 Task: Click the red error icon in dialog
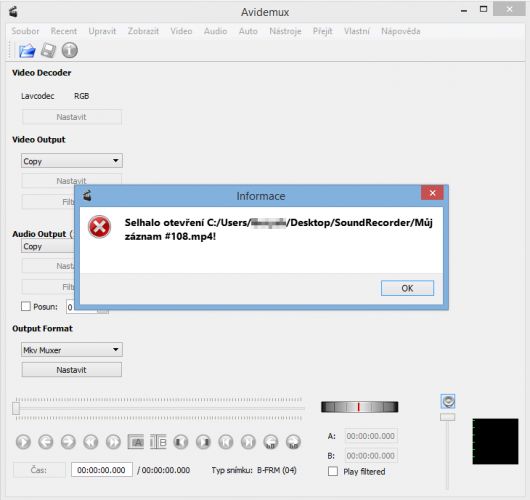click(x=99, y=227)
